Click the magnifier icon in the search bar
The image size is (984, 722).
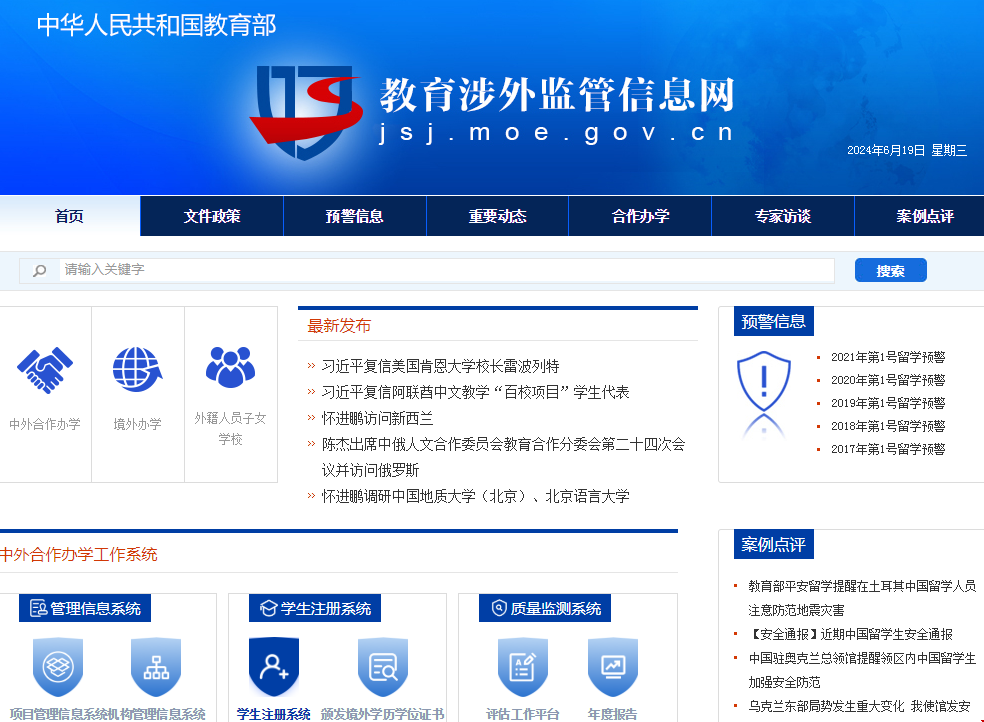point(37,270)
